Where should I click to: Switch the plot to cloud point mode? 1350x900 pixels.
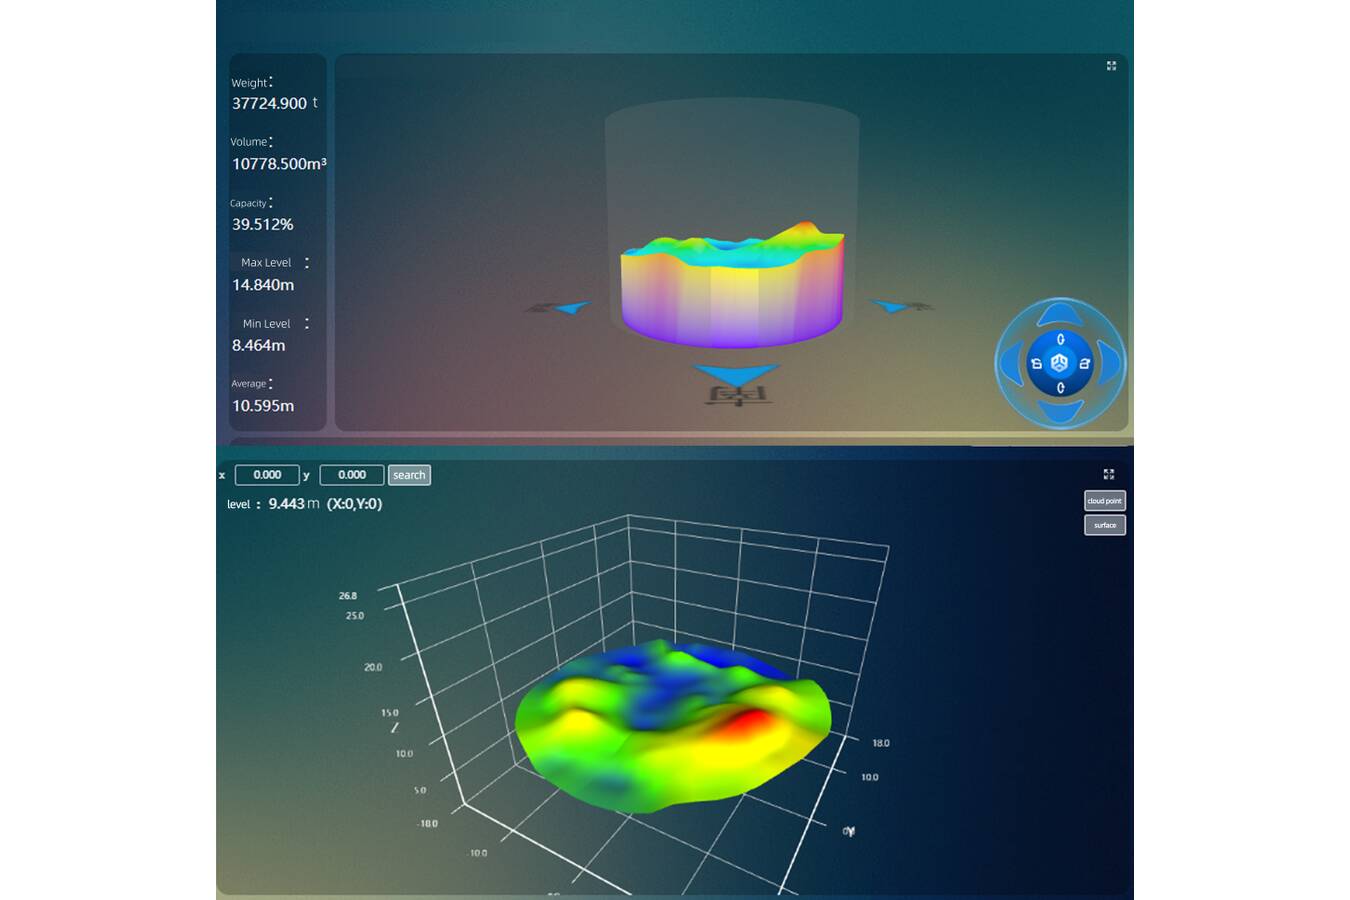click(1104, 500)
